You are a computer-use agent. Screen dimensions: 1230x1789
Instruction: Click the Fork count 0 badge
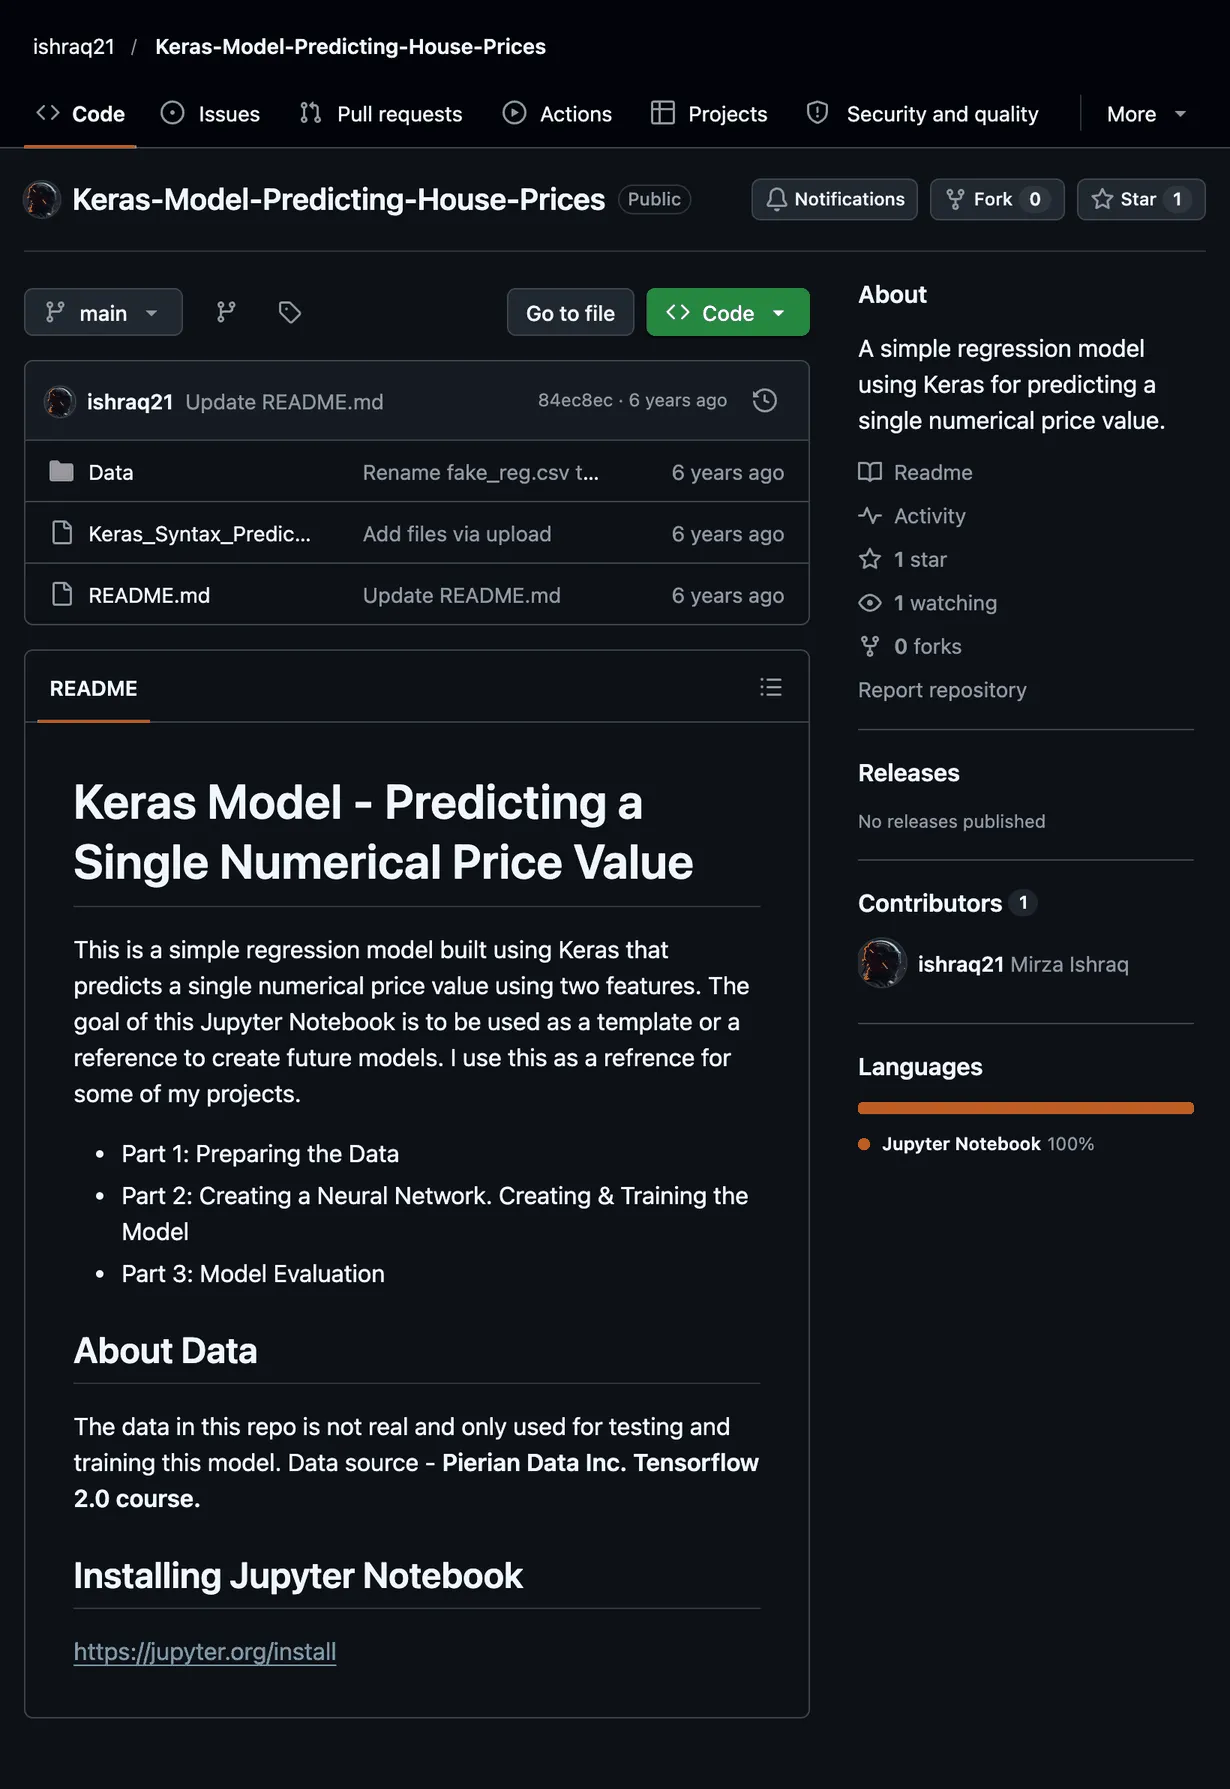click(x=1035, y=199)
